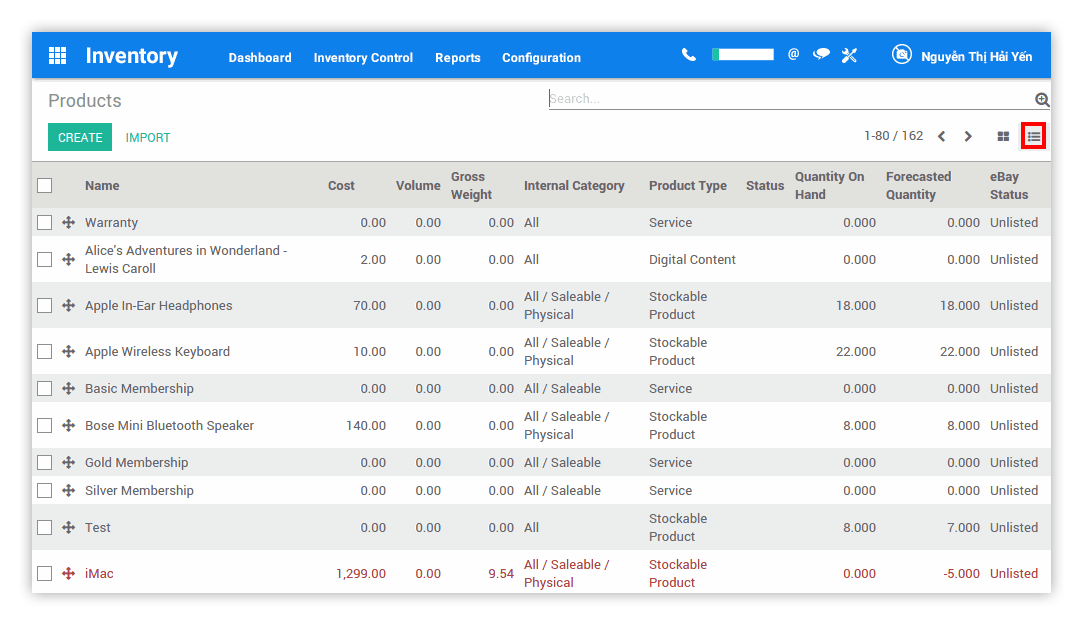This screenshot has width=1083, height=625.
Task: Click the user avatar icon
Action: (902, 55)
